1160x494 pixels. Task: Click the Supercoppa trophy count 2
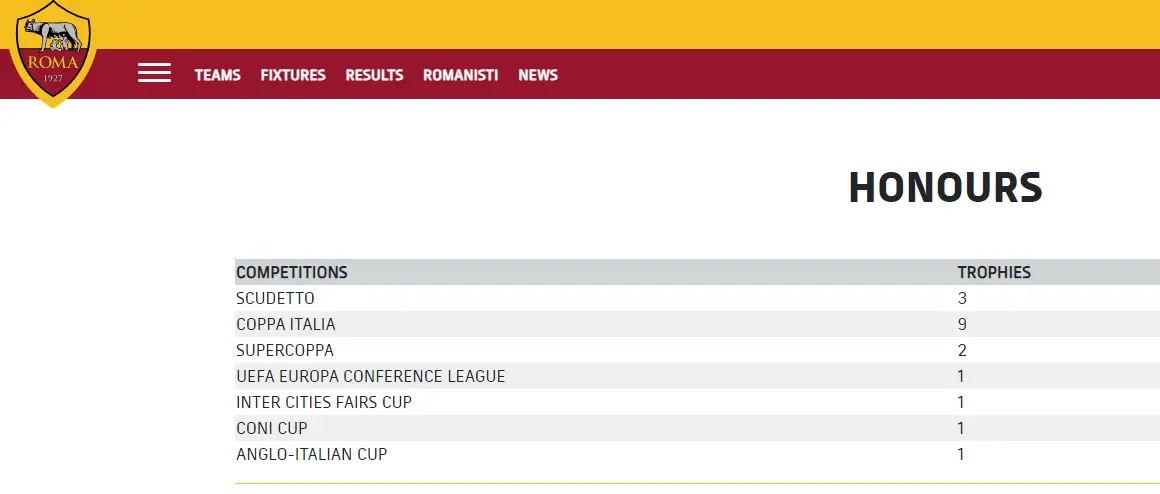pos(962,350)
